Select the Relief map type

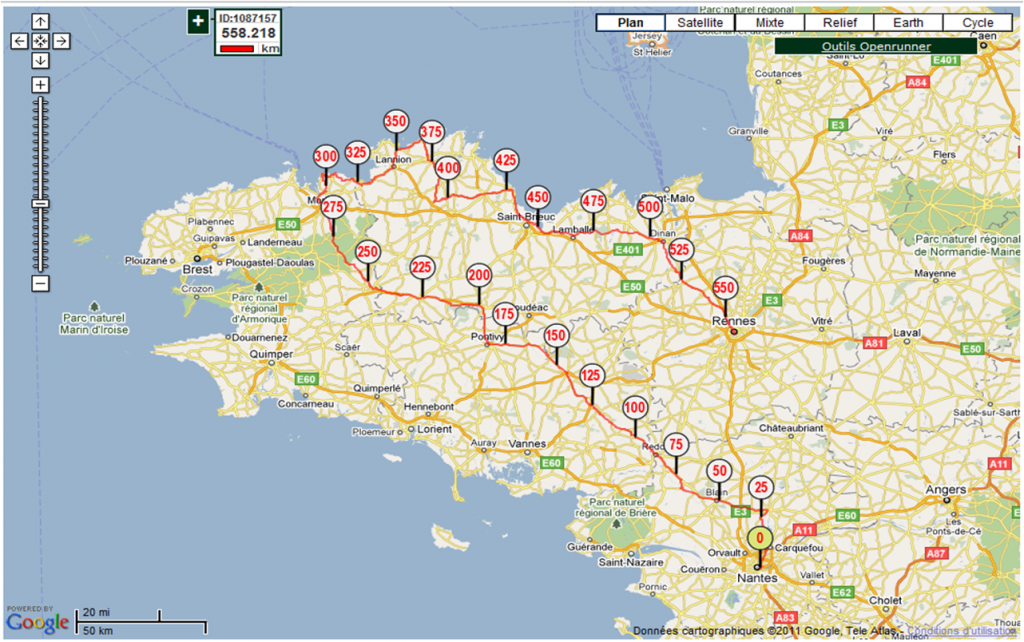(x=839, y=23)
